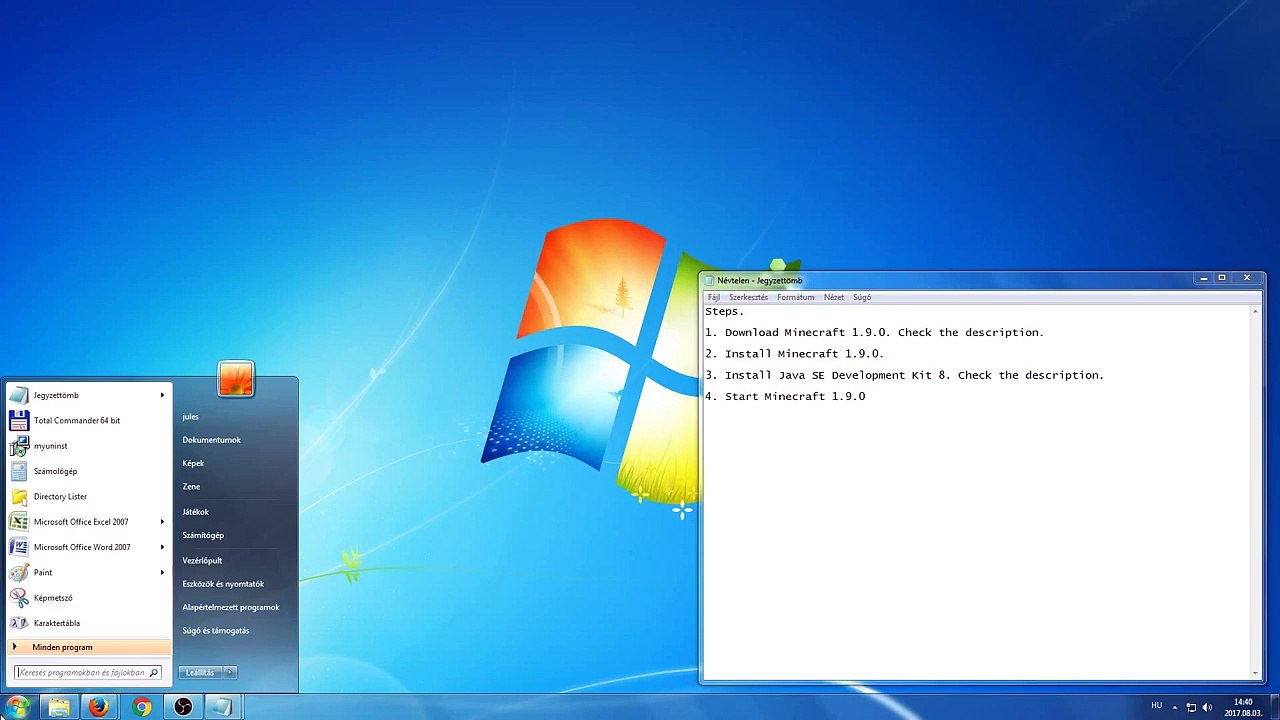This screenshot has height=720, width=1280.
Task: Switch to Notepad taskbar button
Action: click(x=224, y=707)
